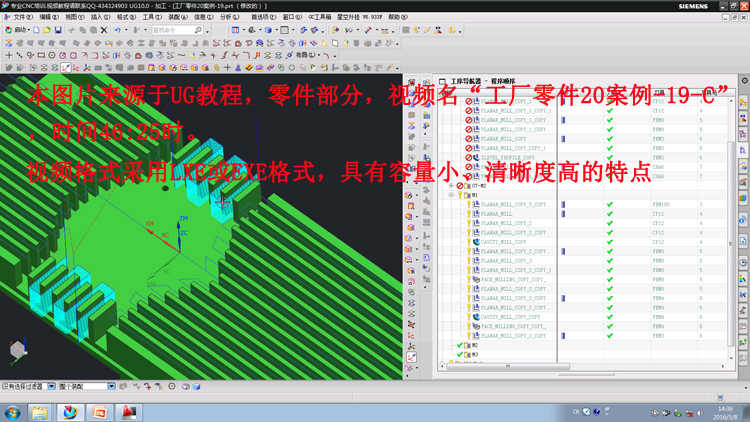Select the Line tool next to Point
Viewport: 750px width, 422px height.
tap(19, 56)
